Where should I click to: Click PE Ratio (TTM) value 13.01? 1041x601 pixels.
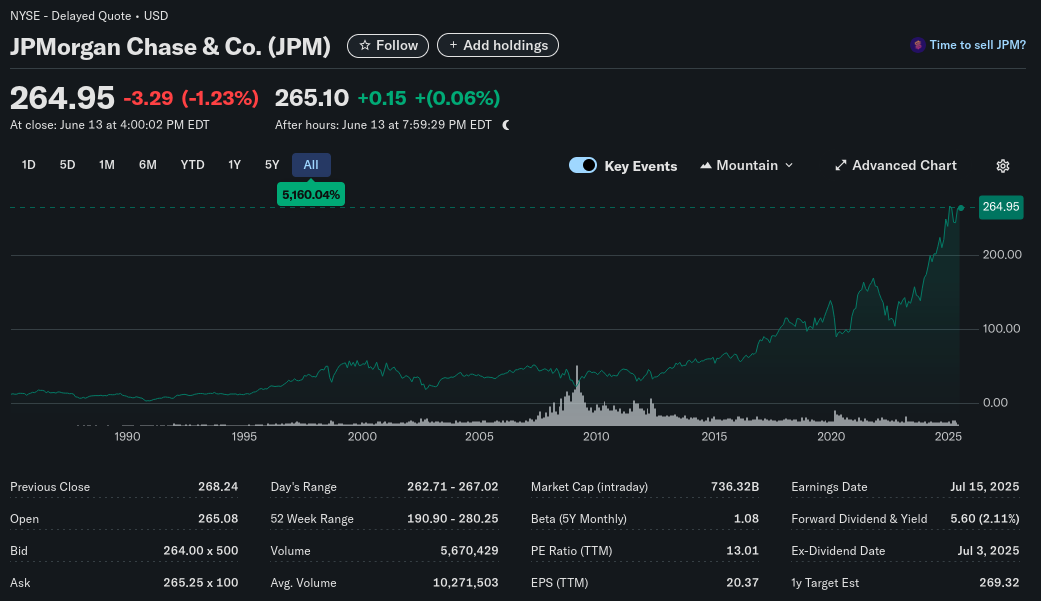point(742,551)
